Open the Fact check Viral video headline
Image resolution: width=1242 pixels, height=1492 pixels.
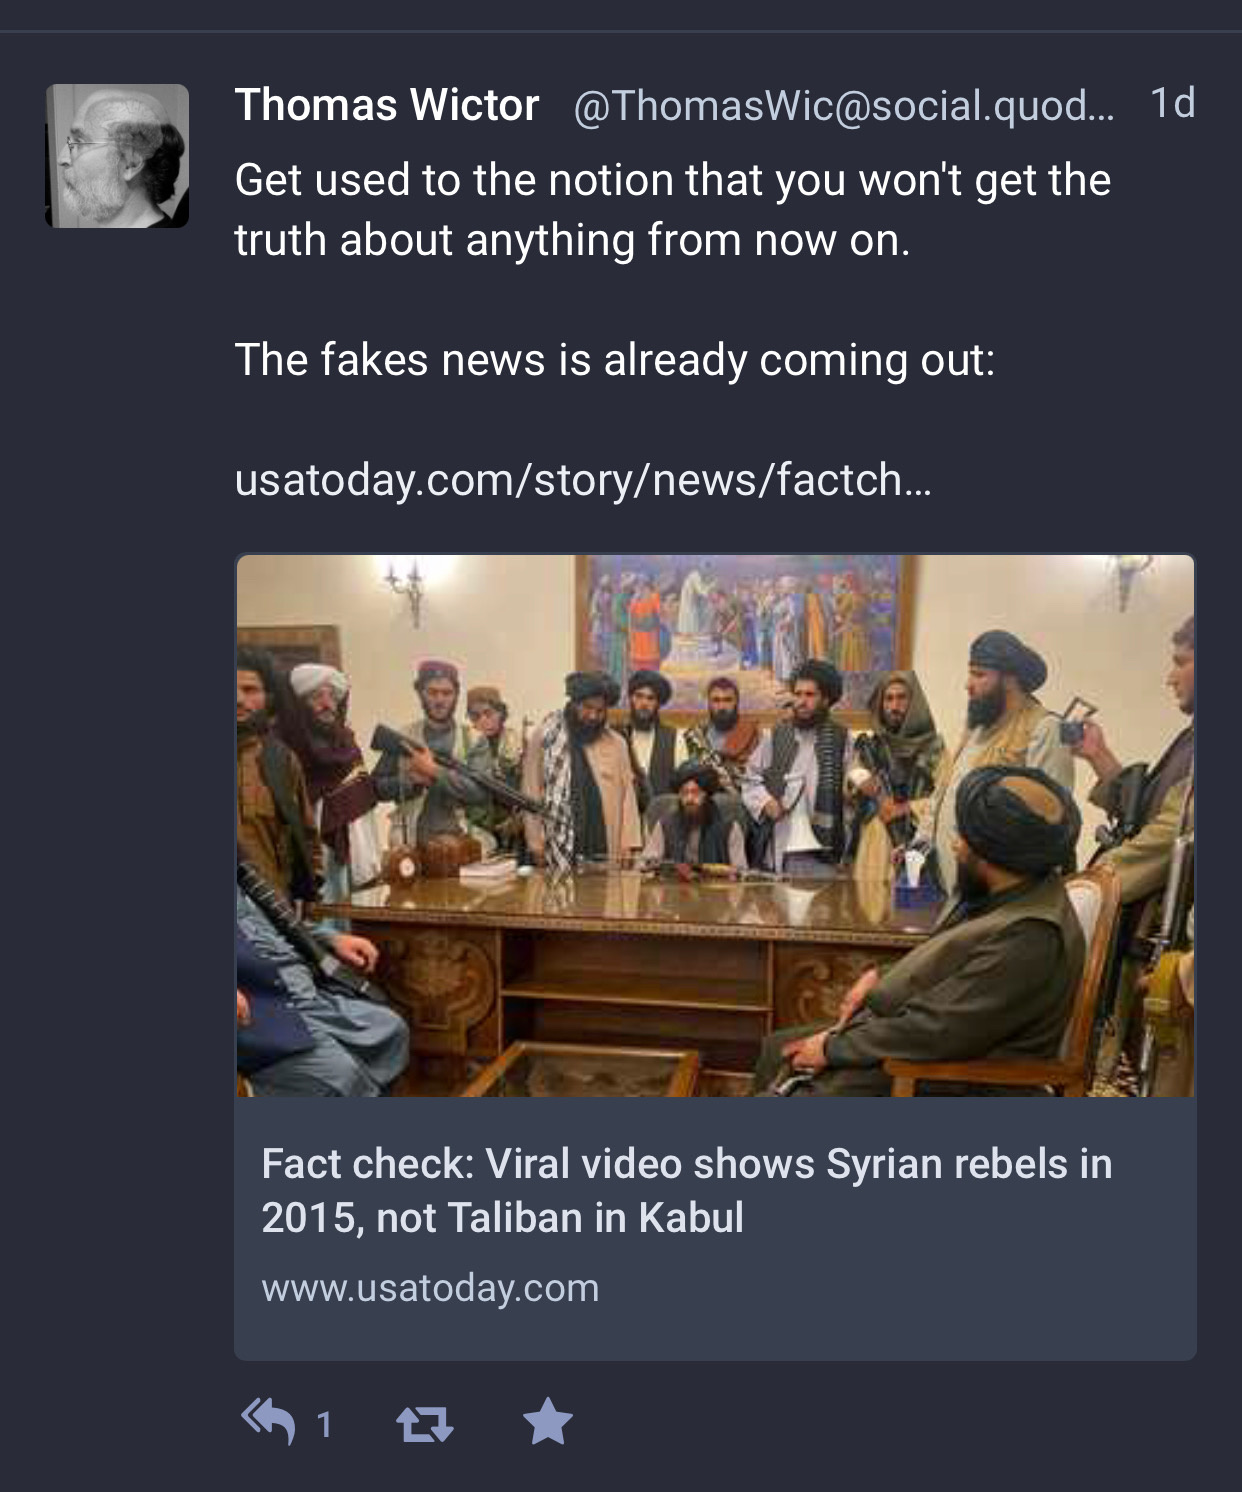tap(687, 1191)
